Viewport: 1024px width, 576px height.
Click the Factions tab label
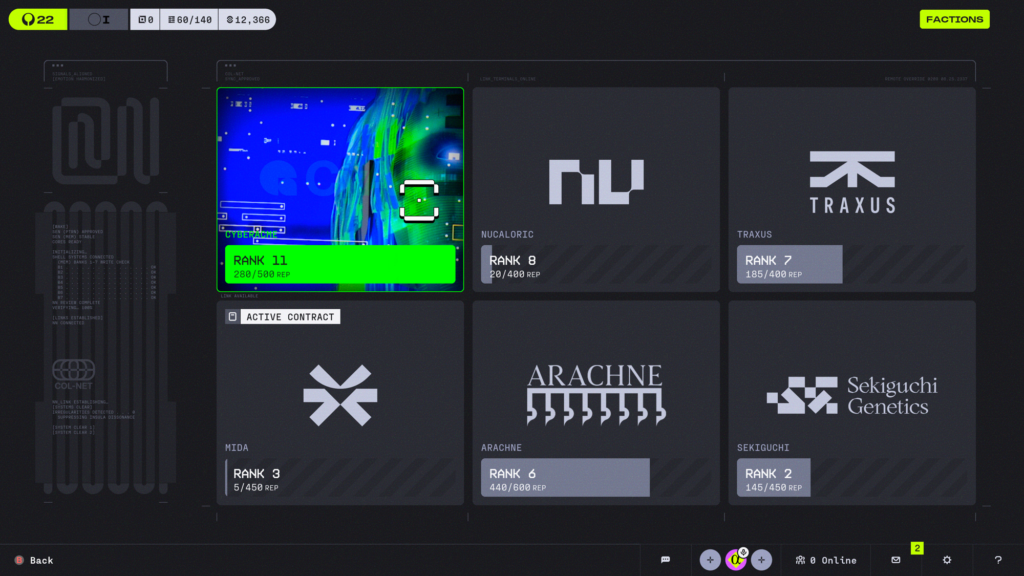(954, 19)
